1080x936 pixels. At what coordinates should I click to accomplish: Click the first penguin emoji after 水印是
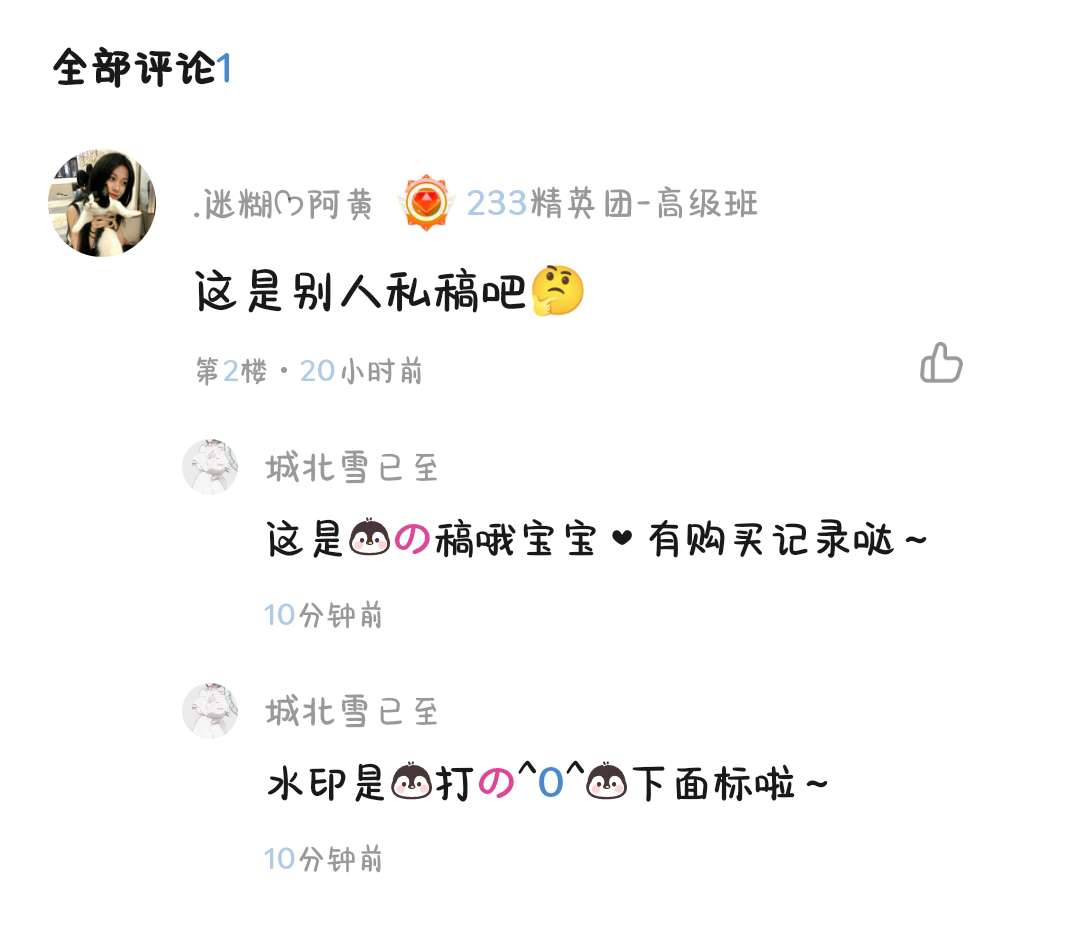[x=412, y=782]
